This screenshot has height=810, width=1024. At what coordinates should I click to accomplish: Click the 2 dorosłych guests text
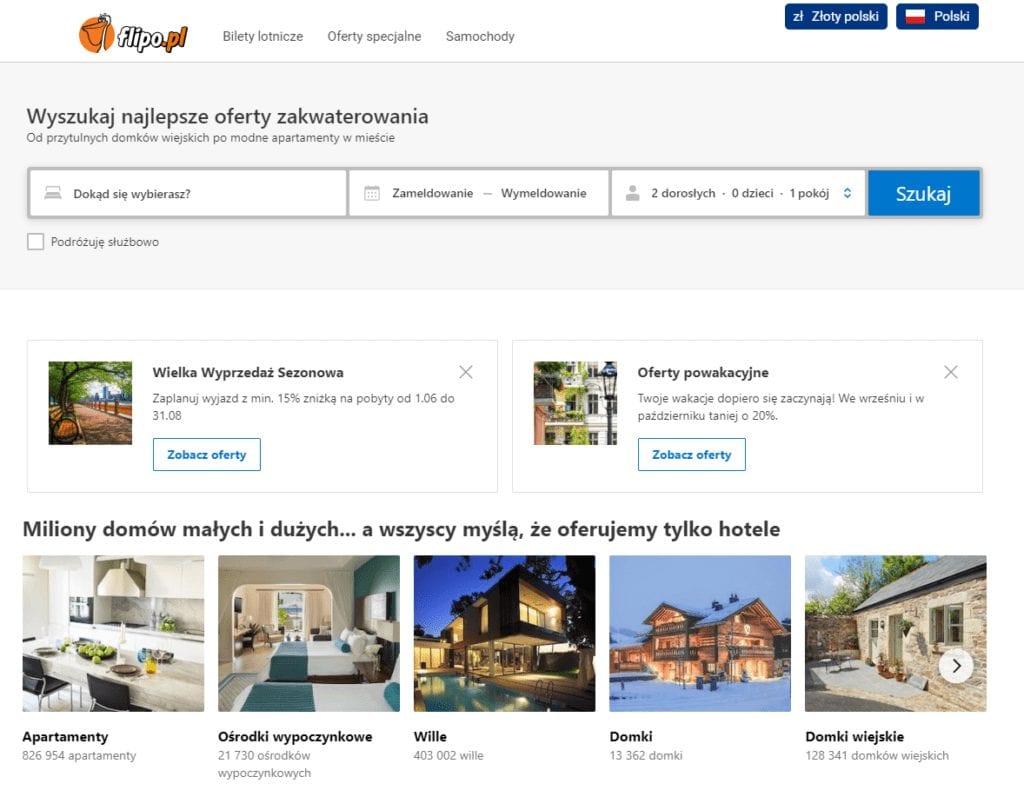point(683,193)
